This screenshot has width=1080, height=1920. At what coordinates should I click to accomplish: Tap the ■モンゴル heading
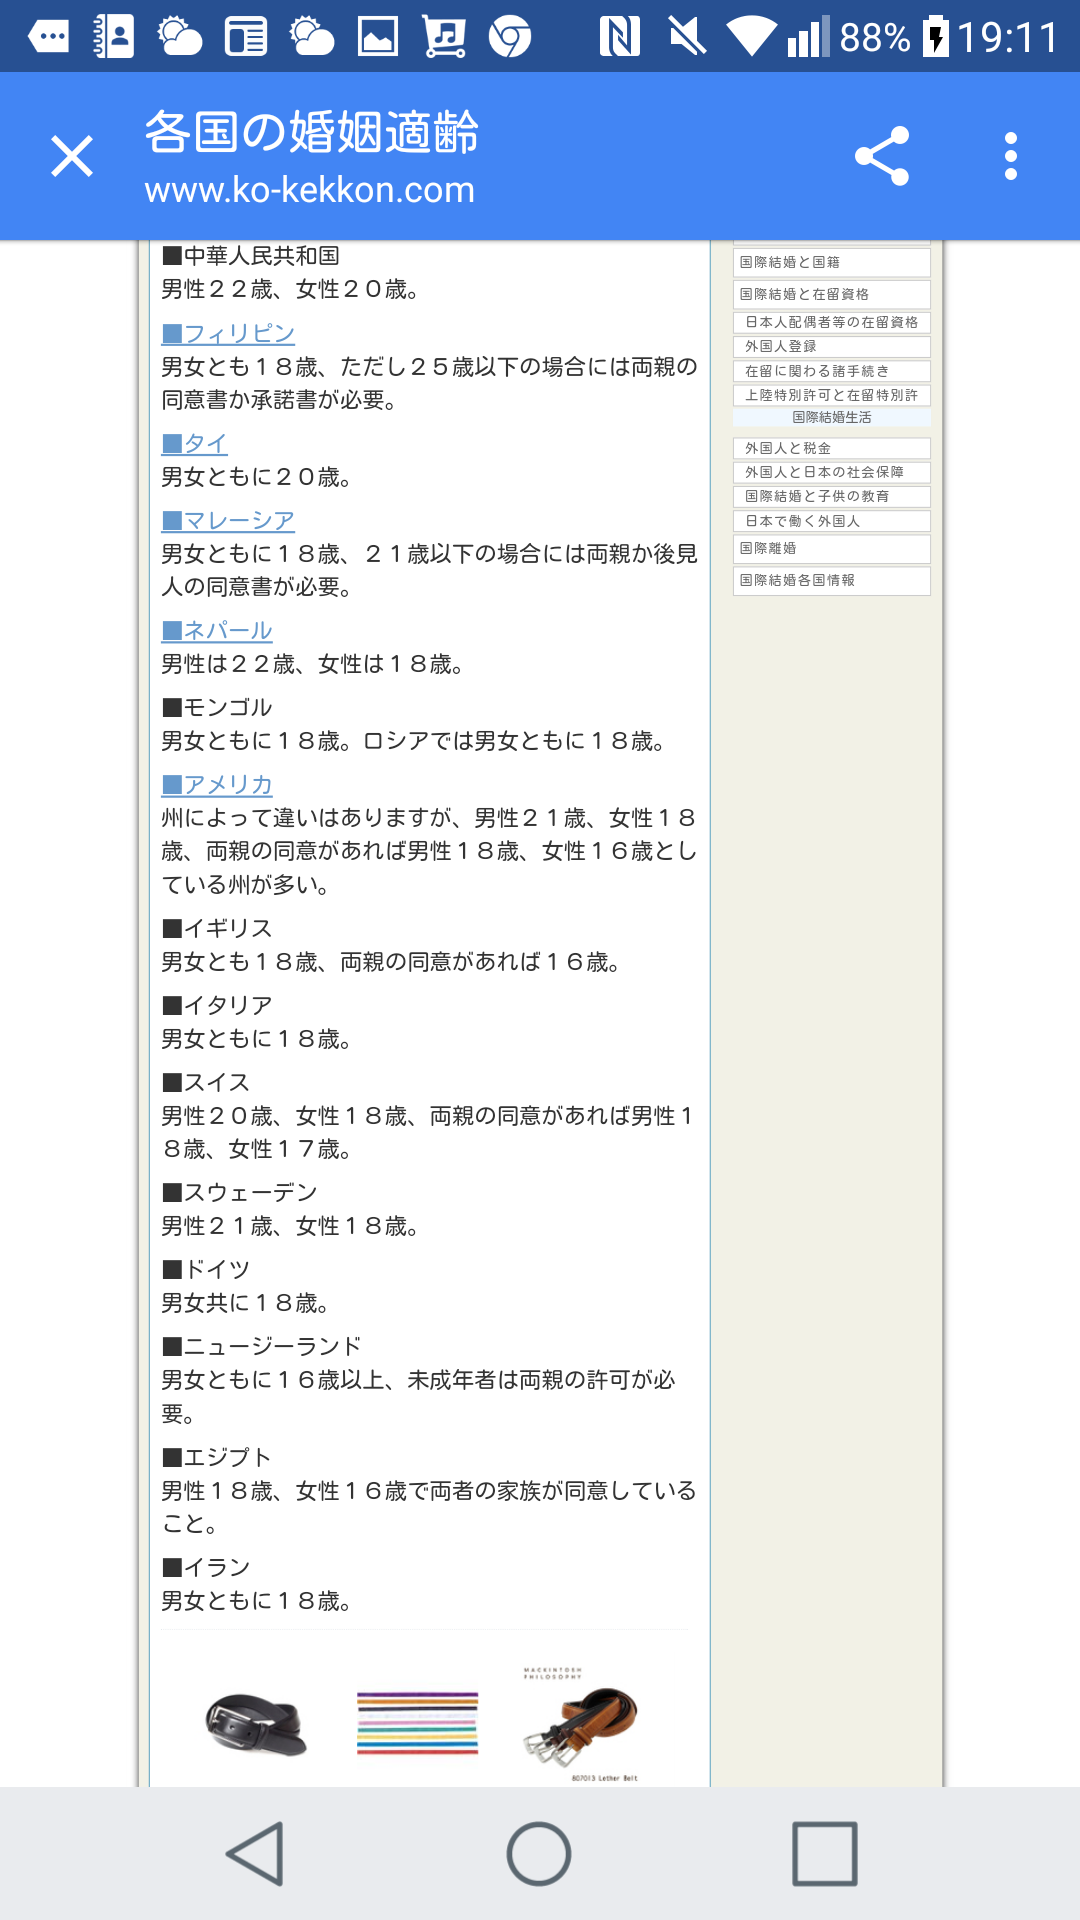pos(217,707)
